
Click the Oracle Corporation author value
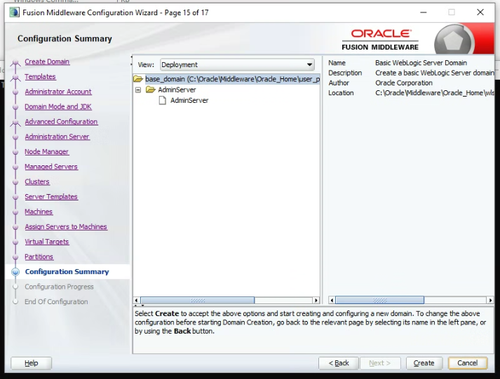click(404, 83)
